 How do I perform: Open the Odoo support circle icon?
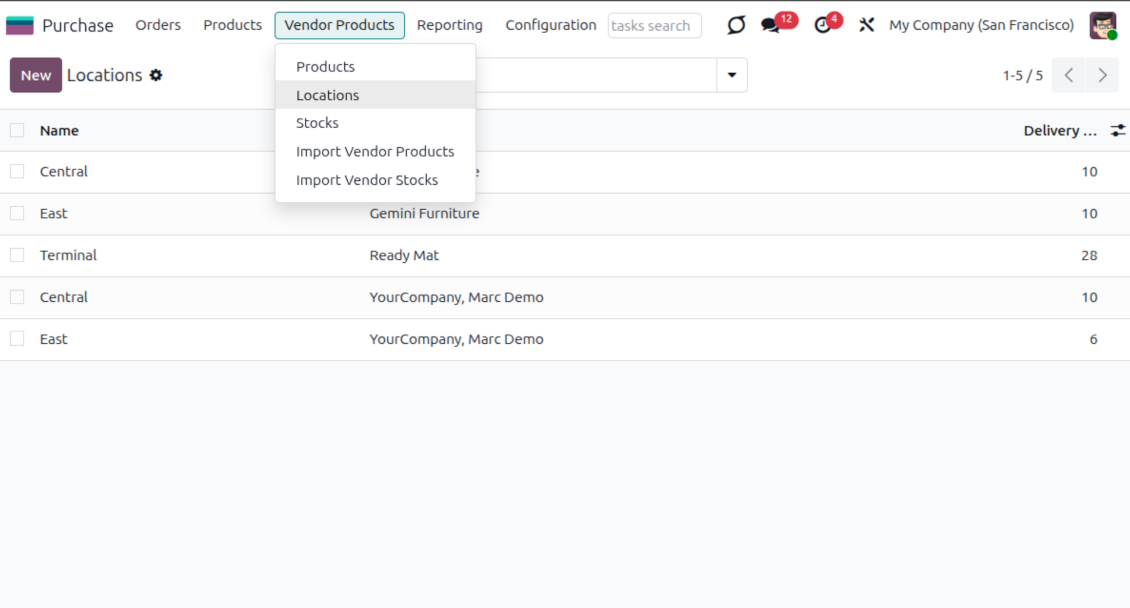pyautogui.click(x=736, y=25)
